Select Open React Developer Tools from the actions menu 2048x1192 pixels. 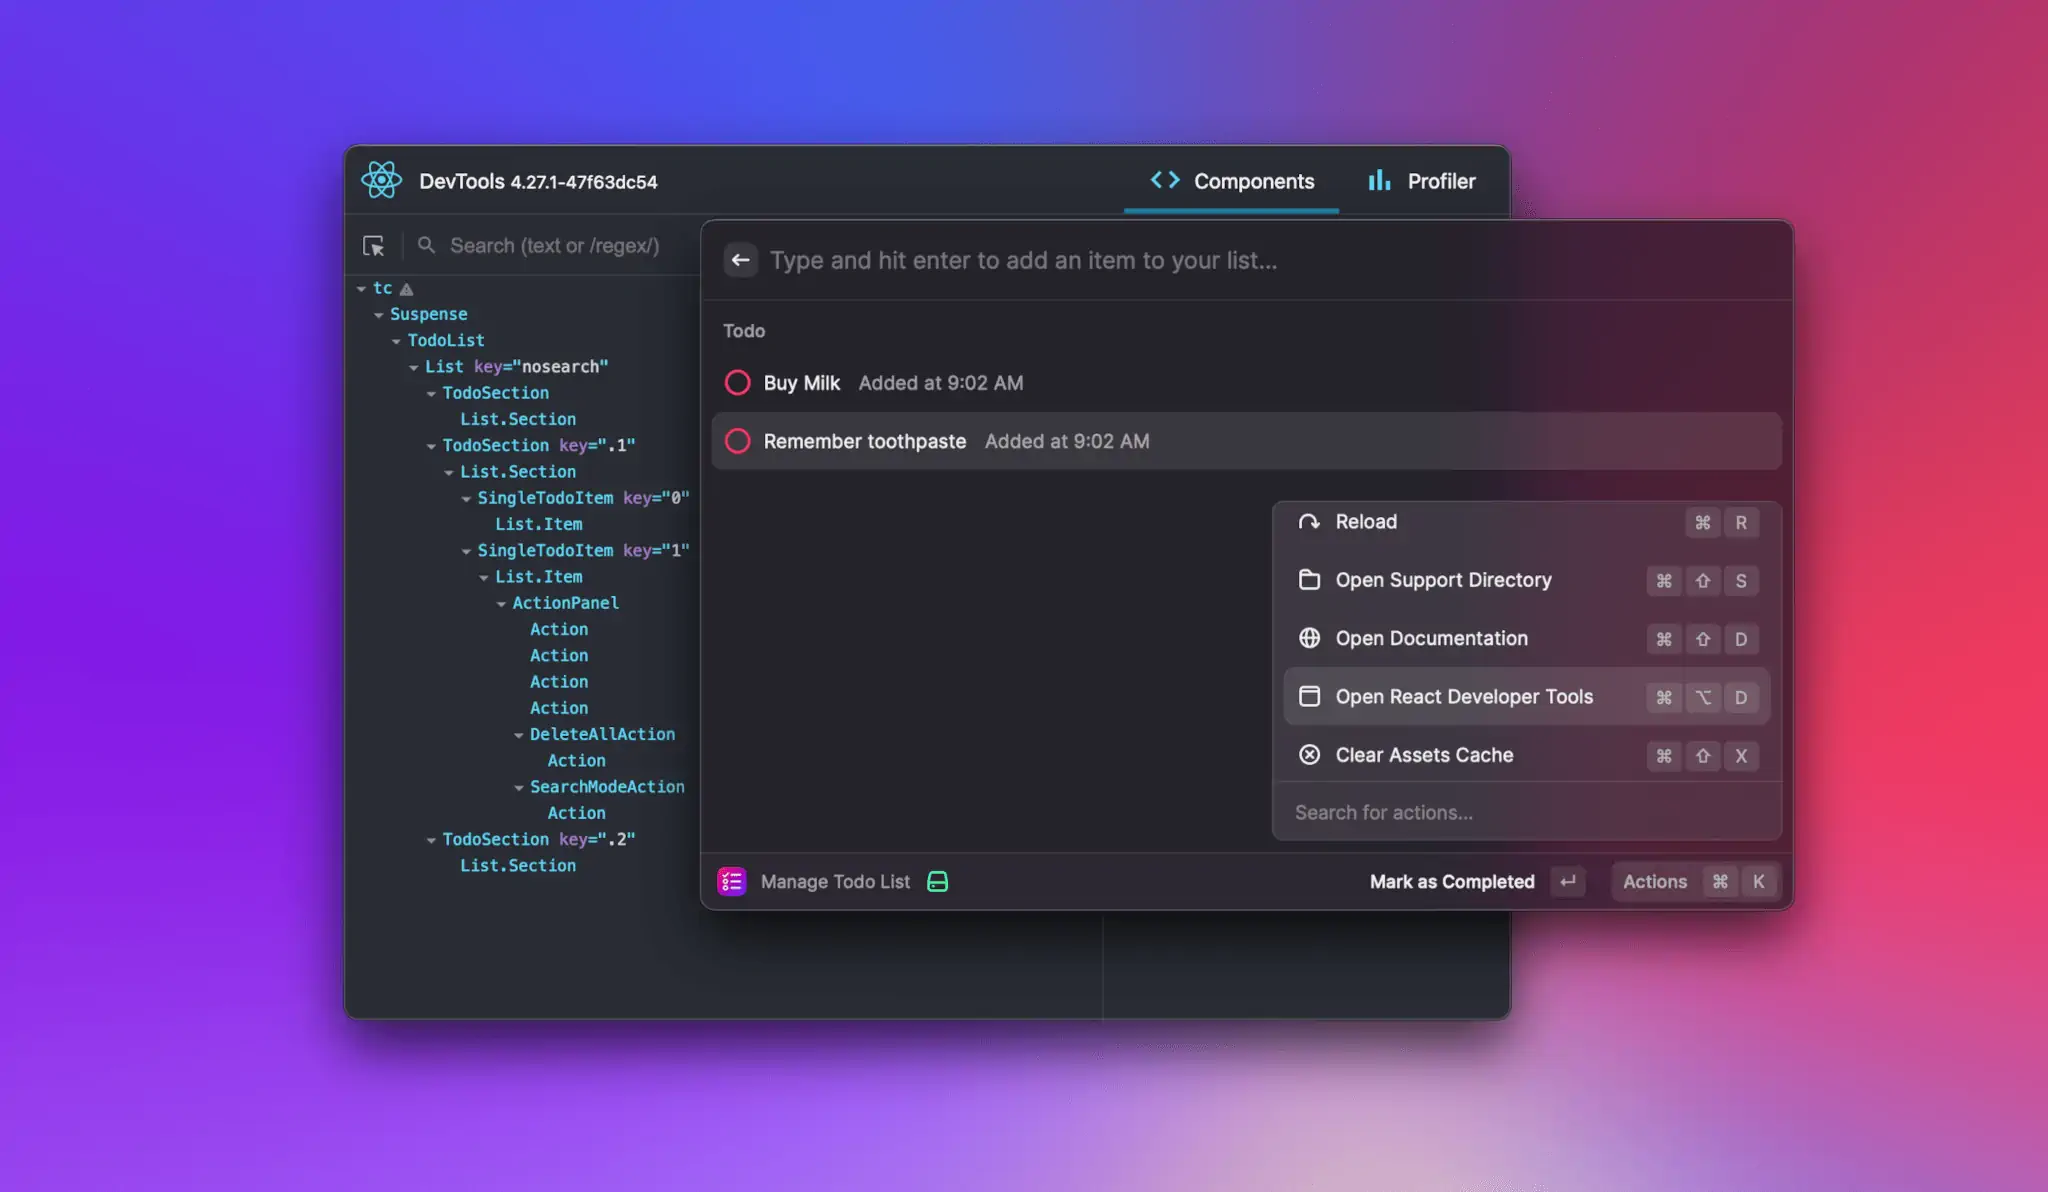[1463, 697]
